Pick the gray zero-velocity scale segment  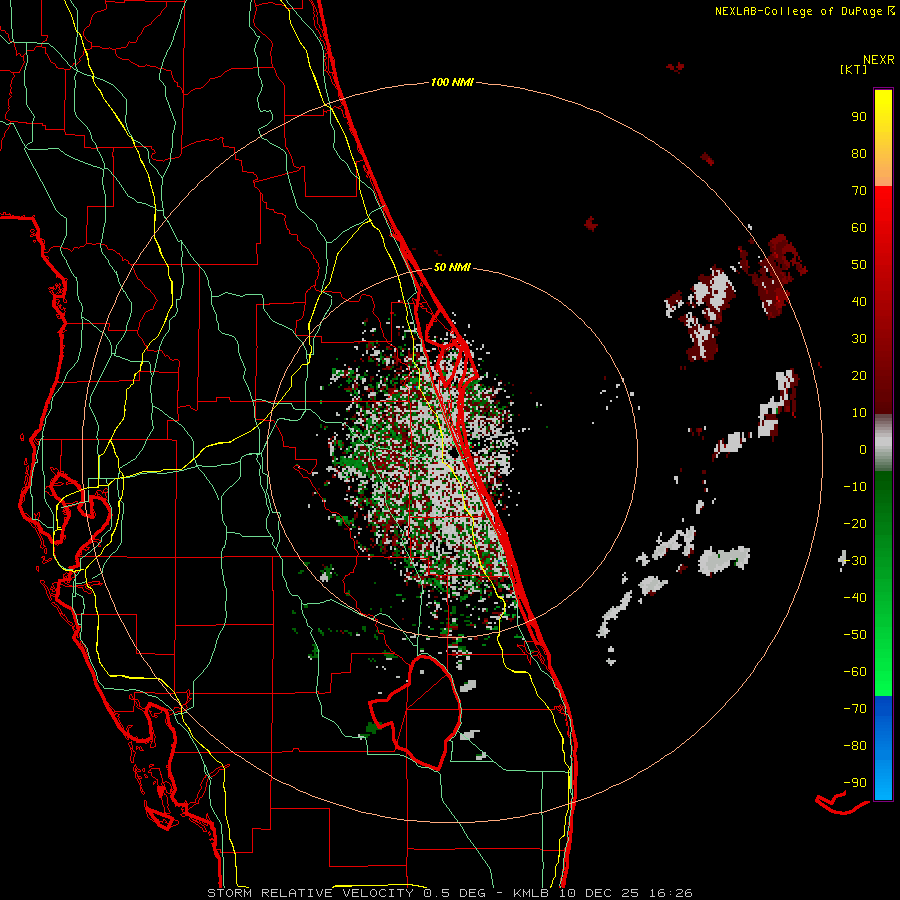883,443
